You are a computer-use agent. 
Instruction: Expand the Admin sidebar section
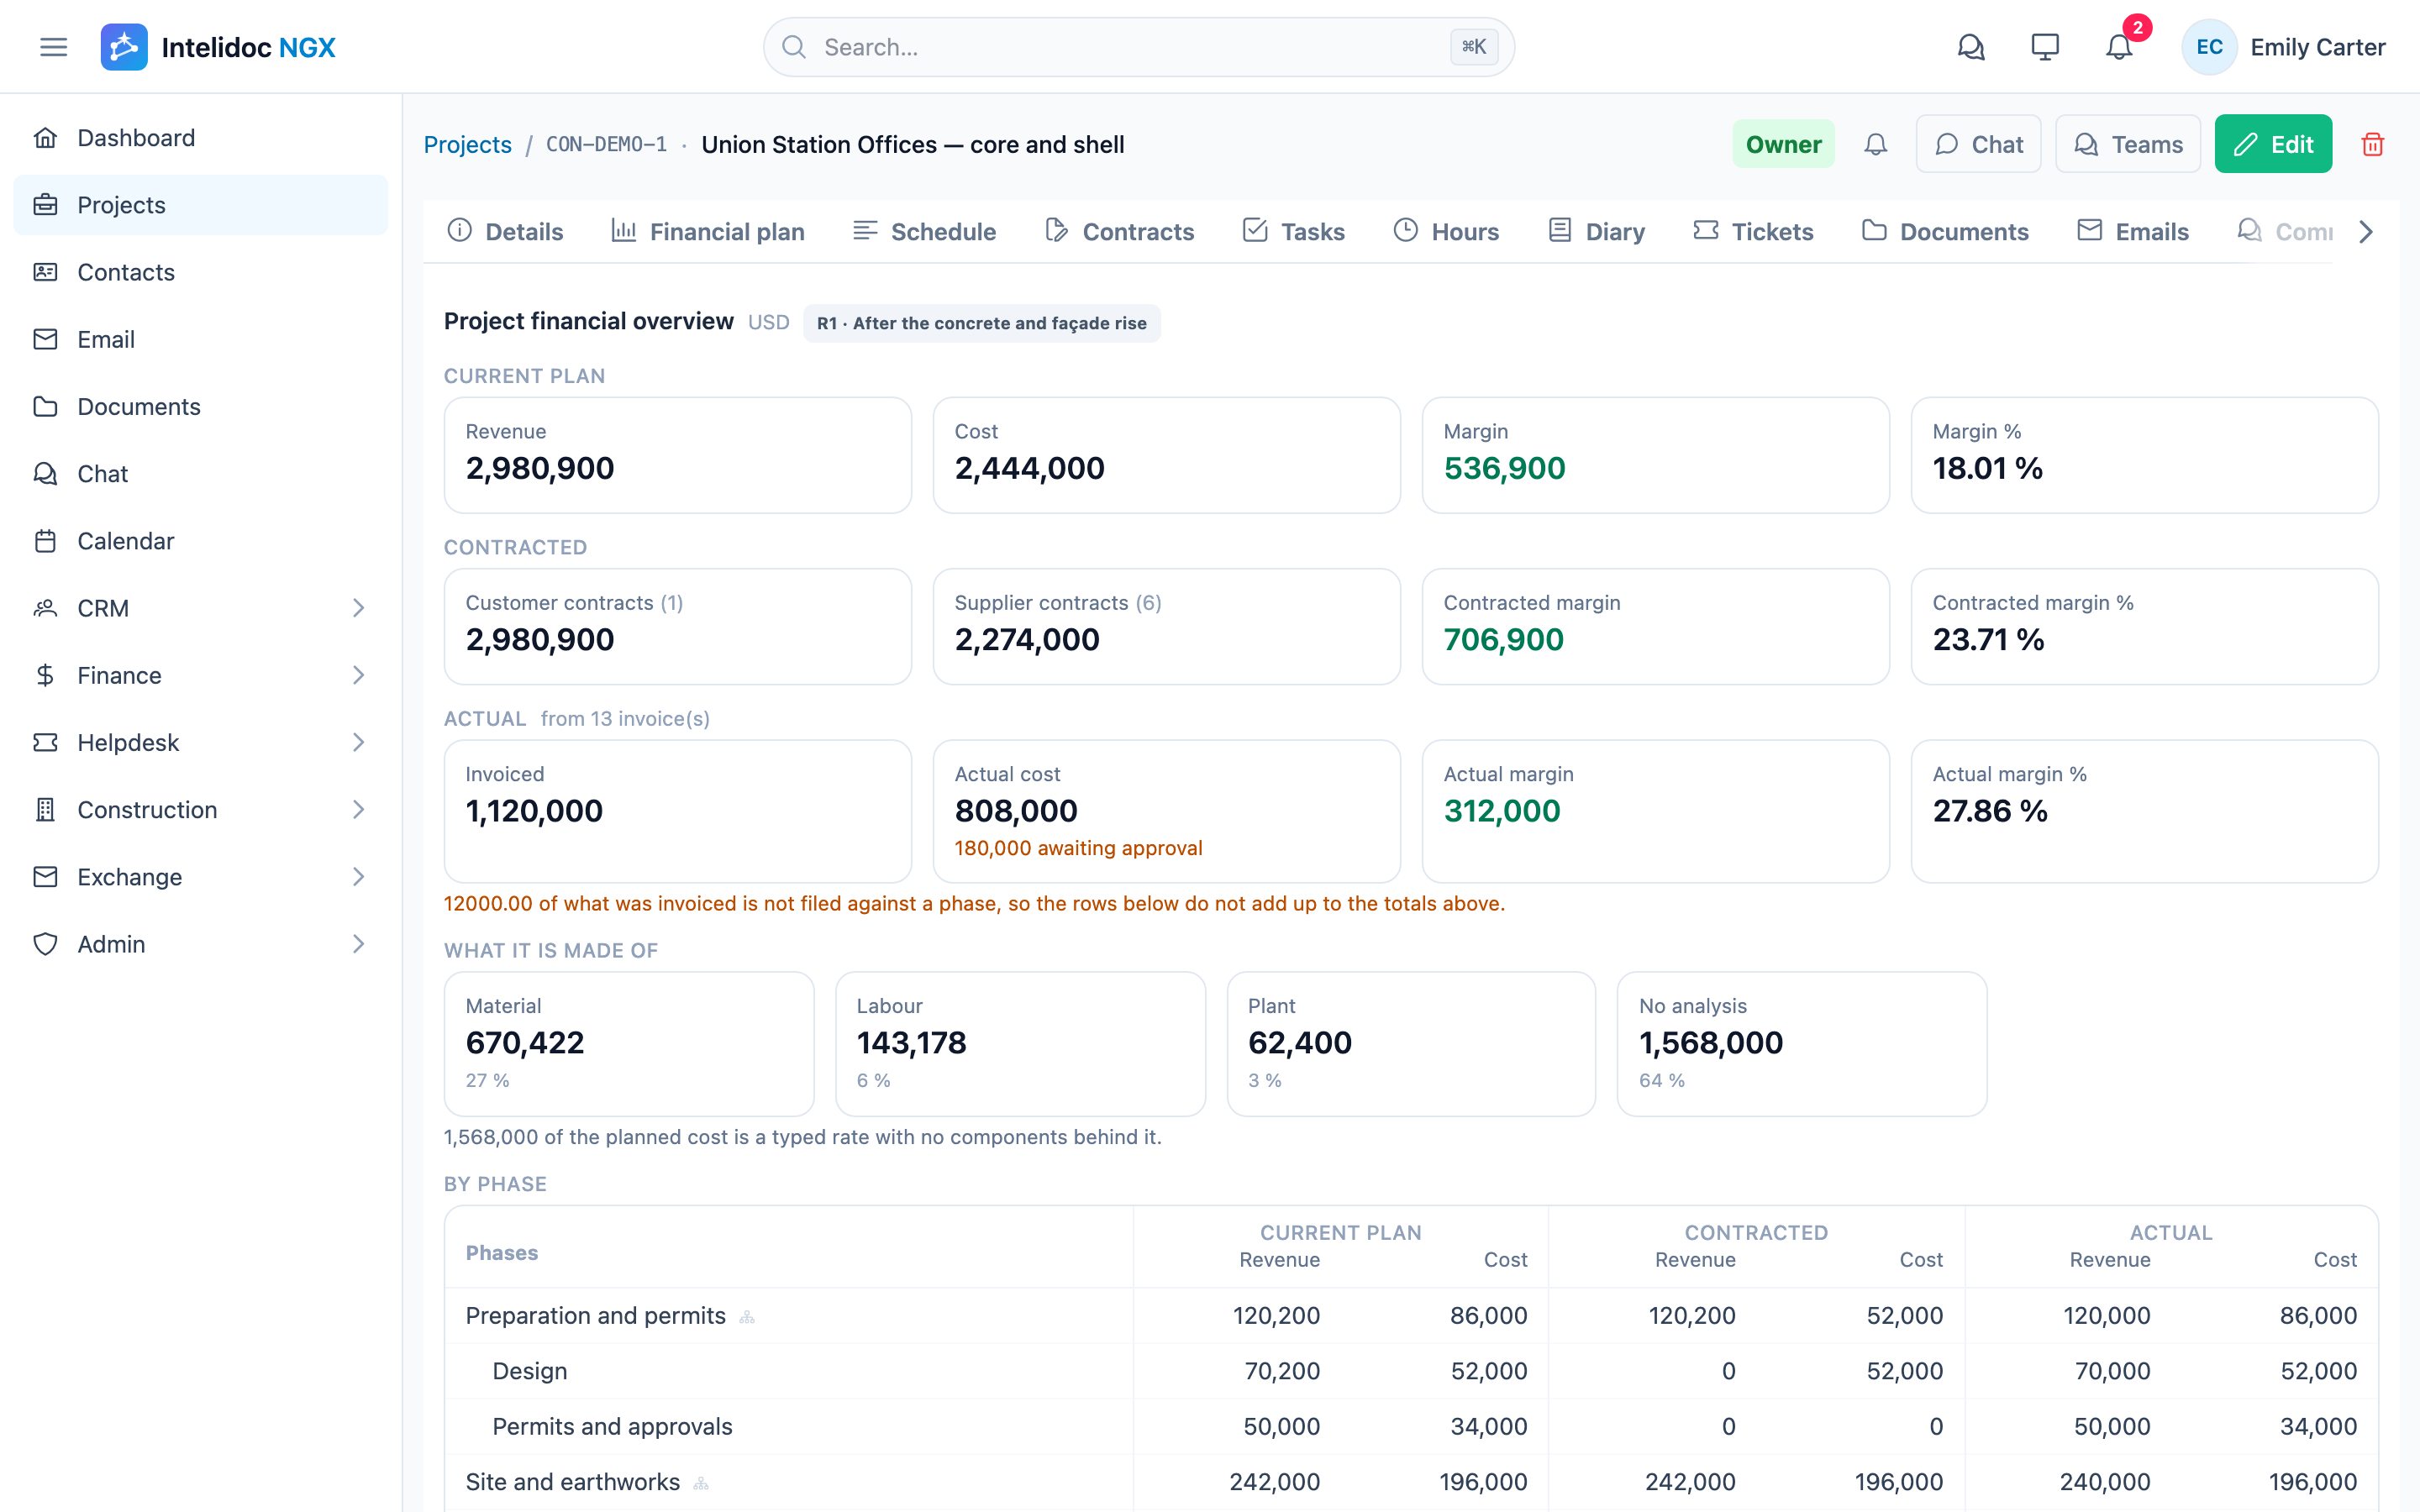pos(201,944)
